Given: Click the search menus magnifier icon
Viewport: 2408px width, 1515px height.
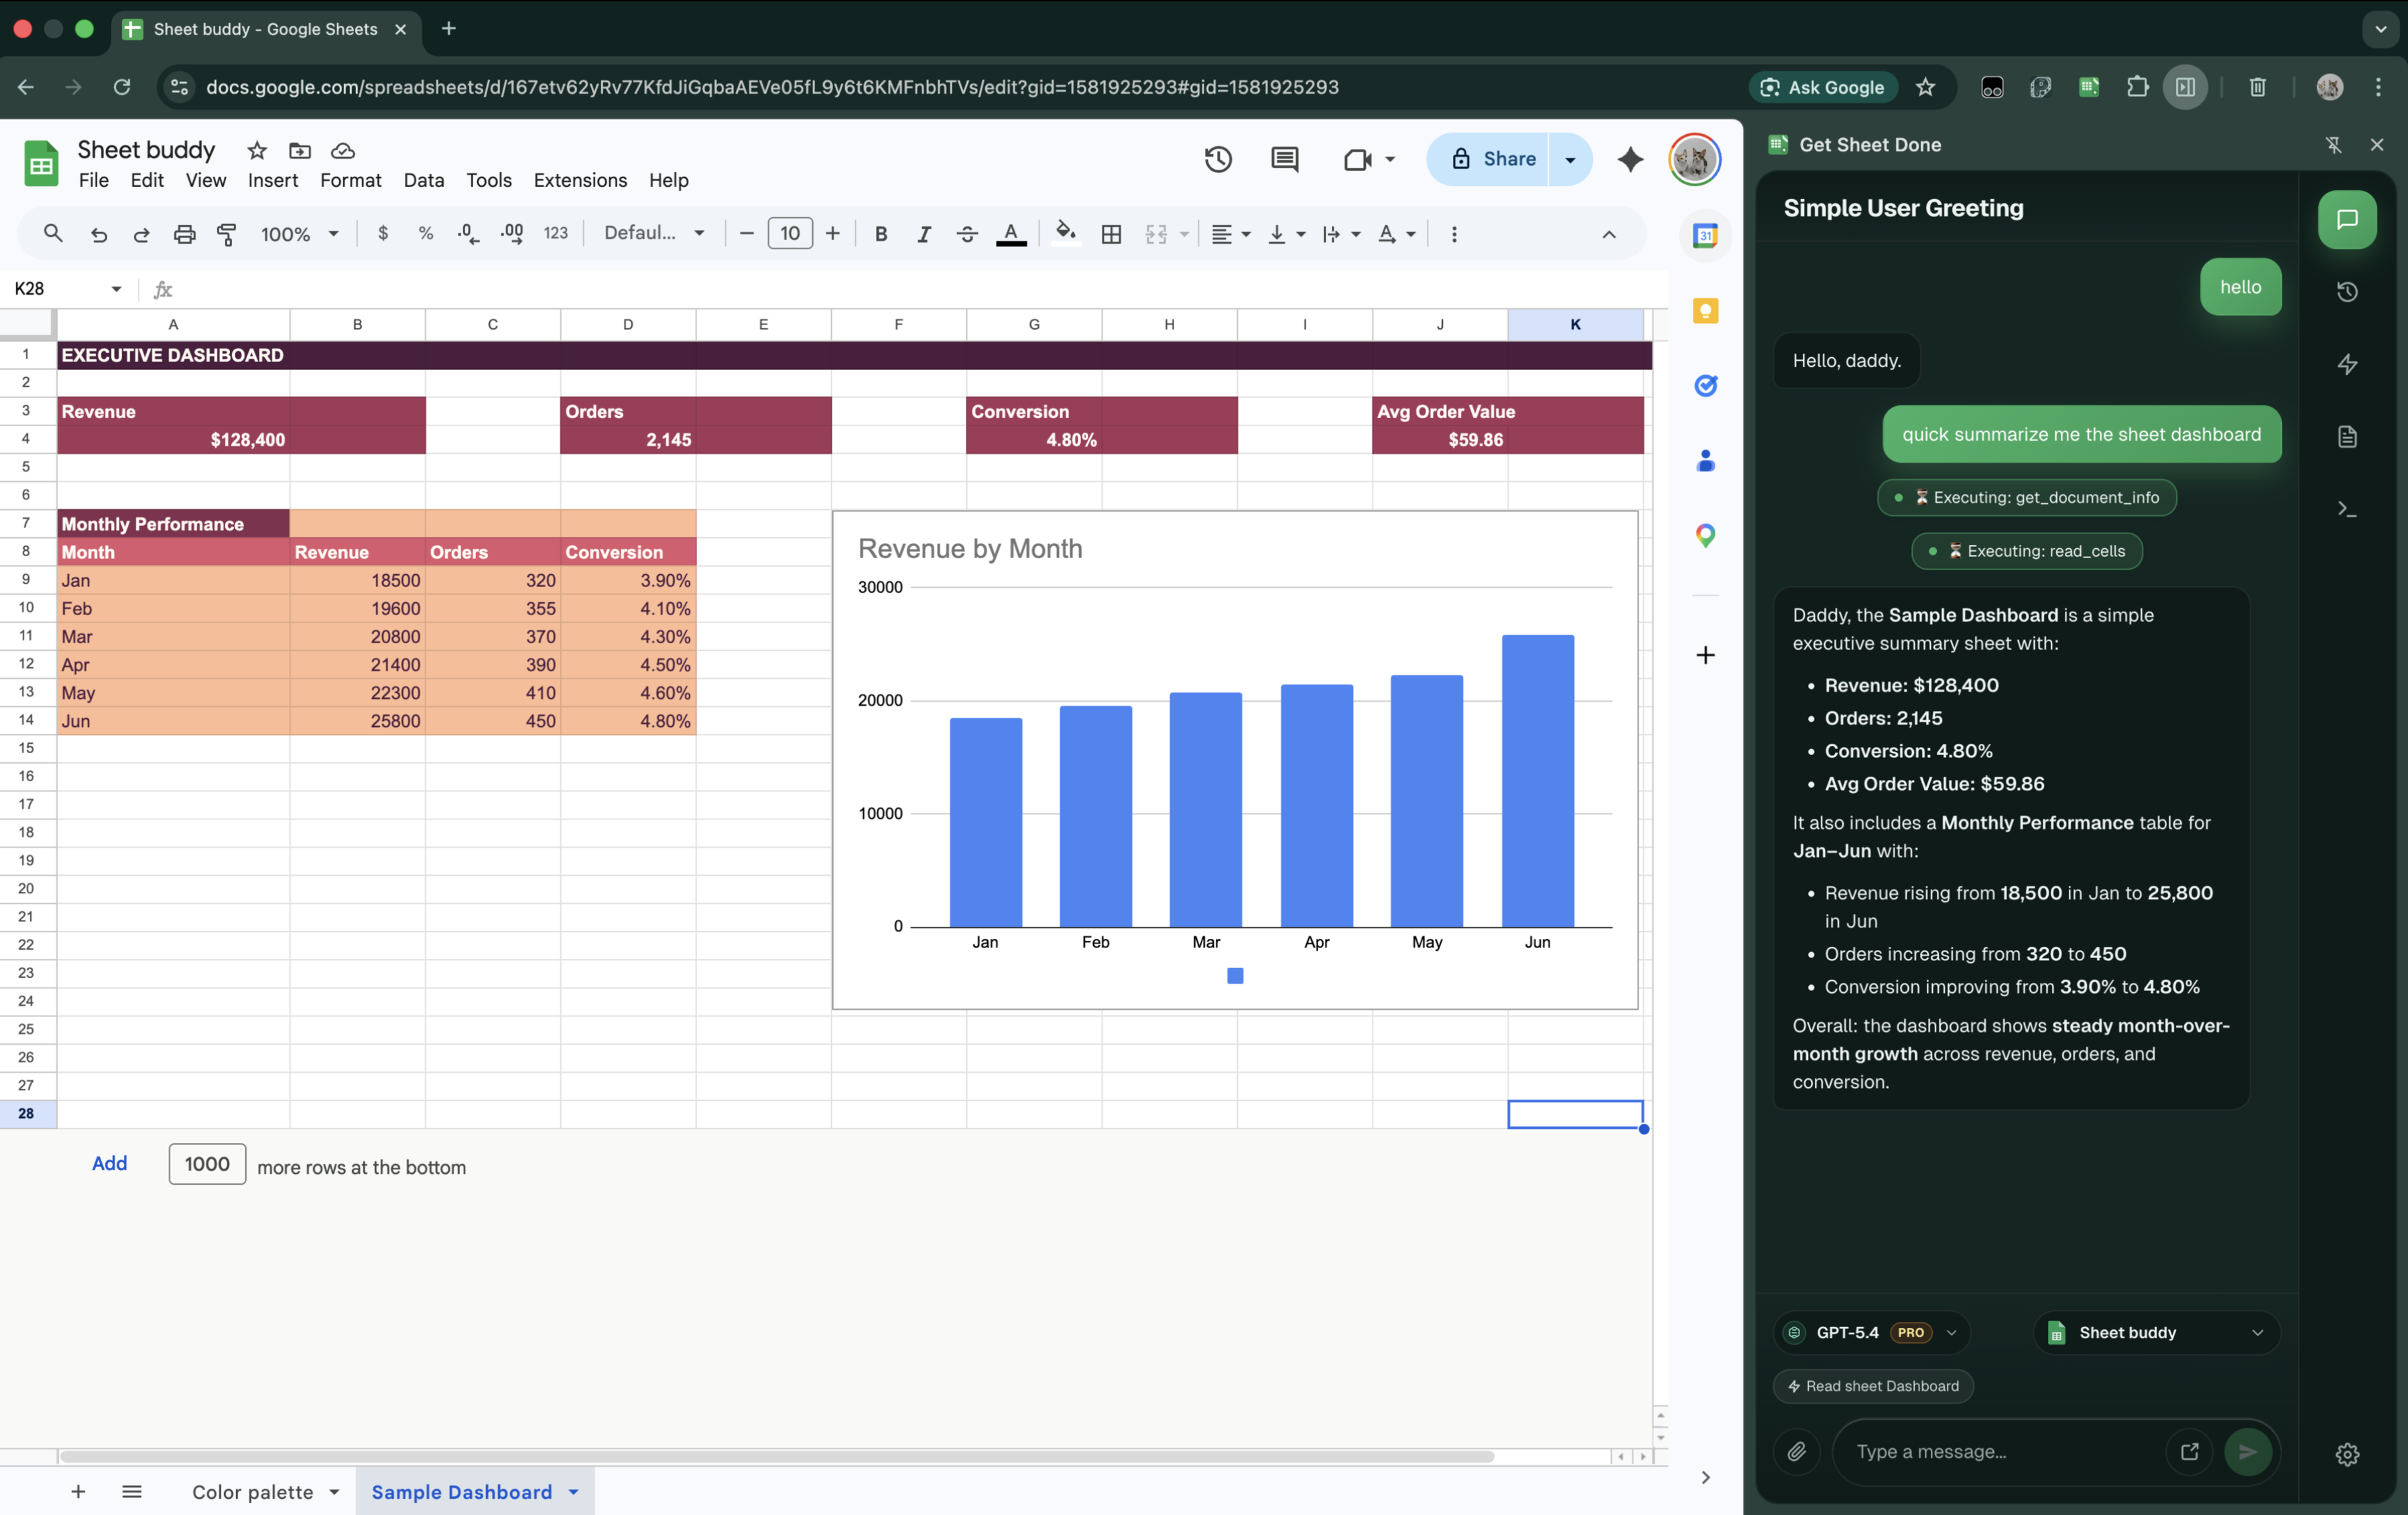Looking at the screenshot, I should pyautogui.click(x=53, y=233).
